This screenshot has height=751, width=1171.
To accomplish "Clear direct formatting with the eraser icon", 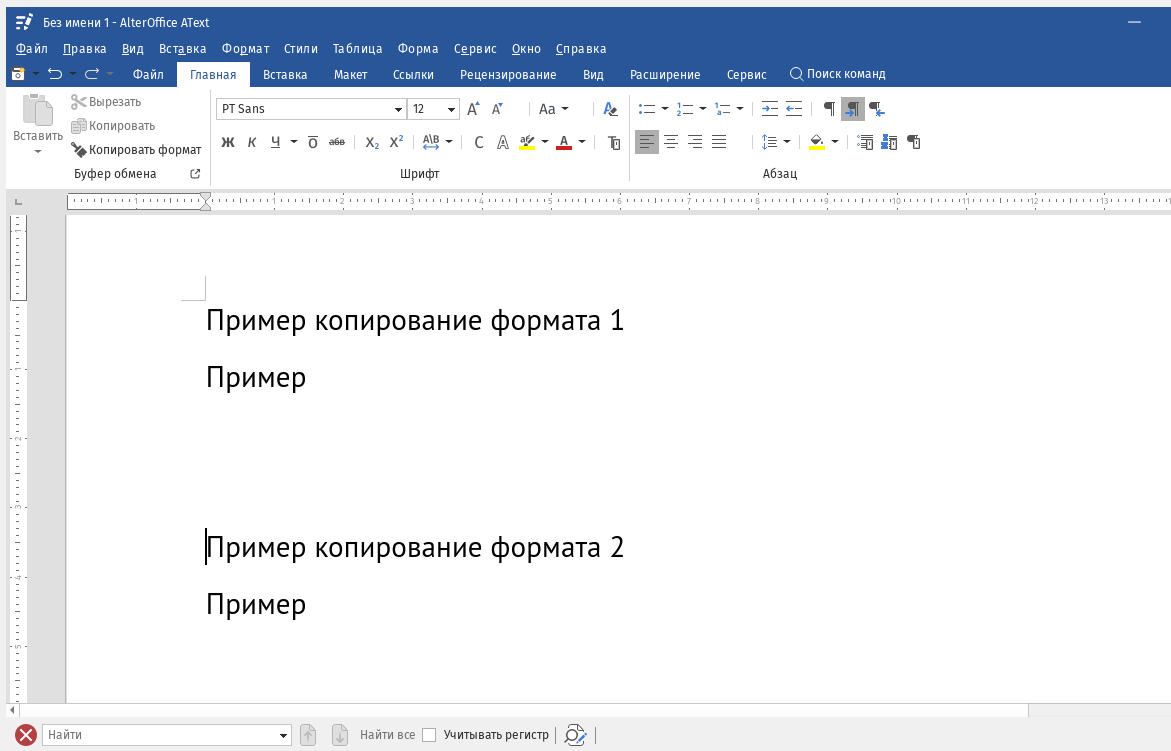I will click(x=610, y=109).
